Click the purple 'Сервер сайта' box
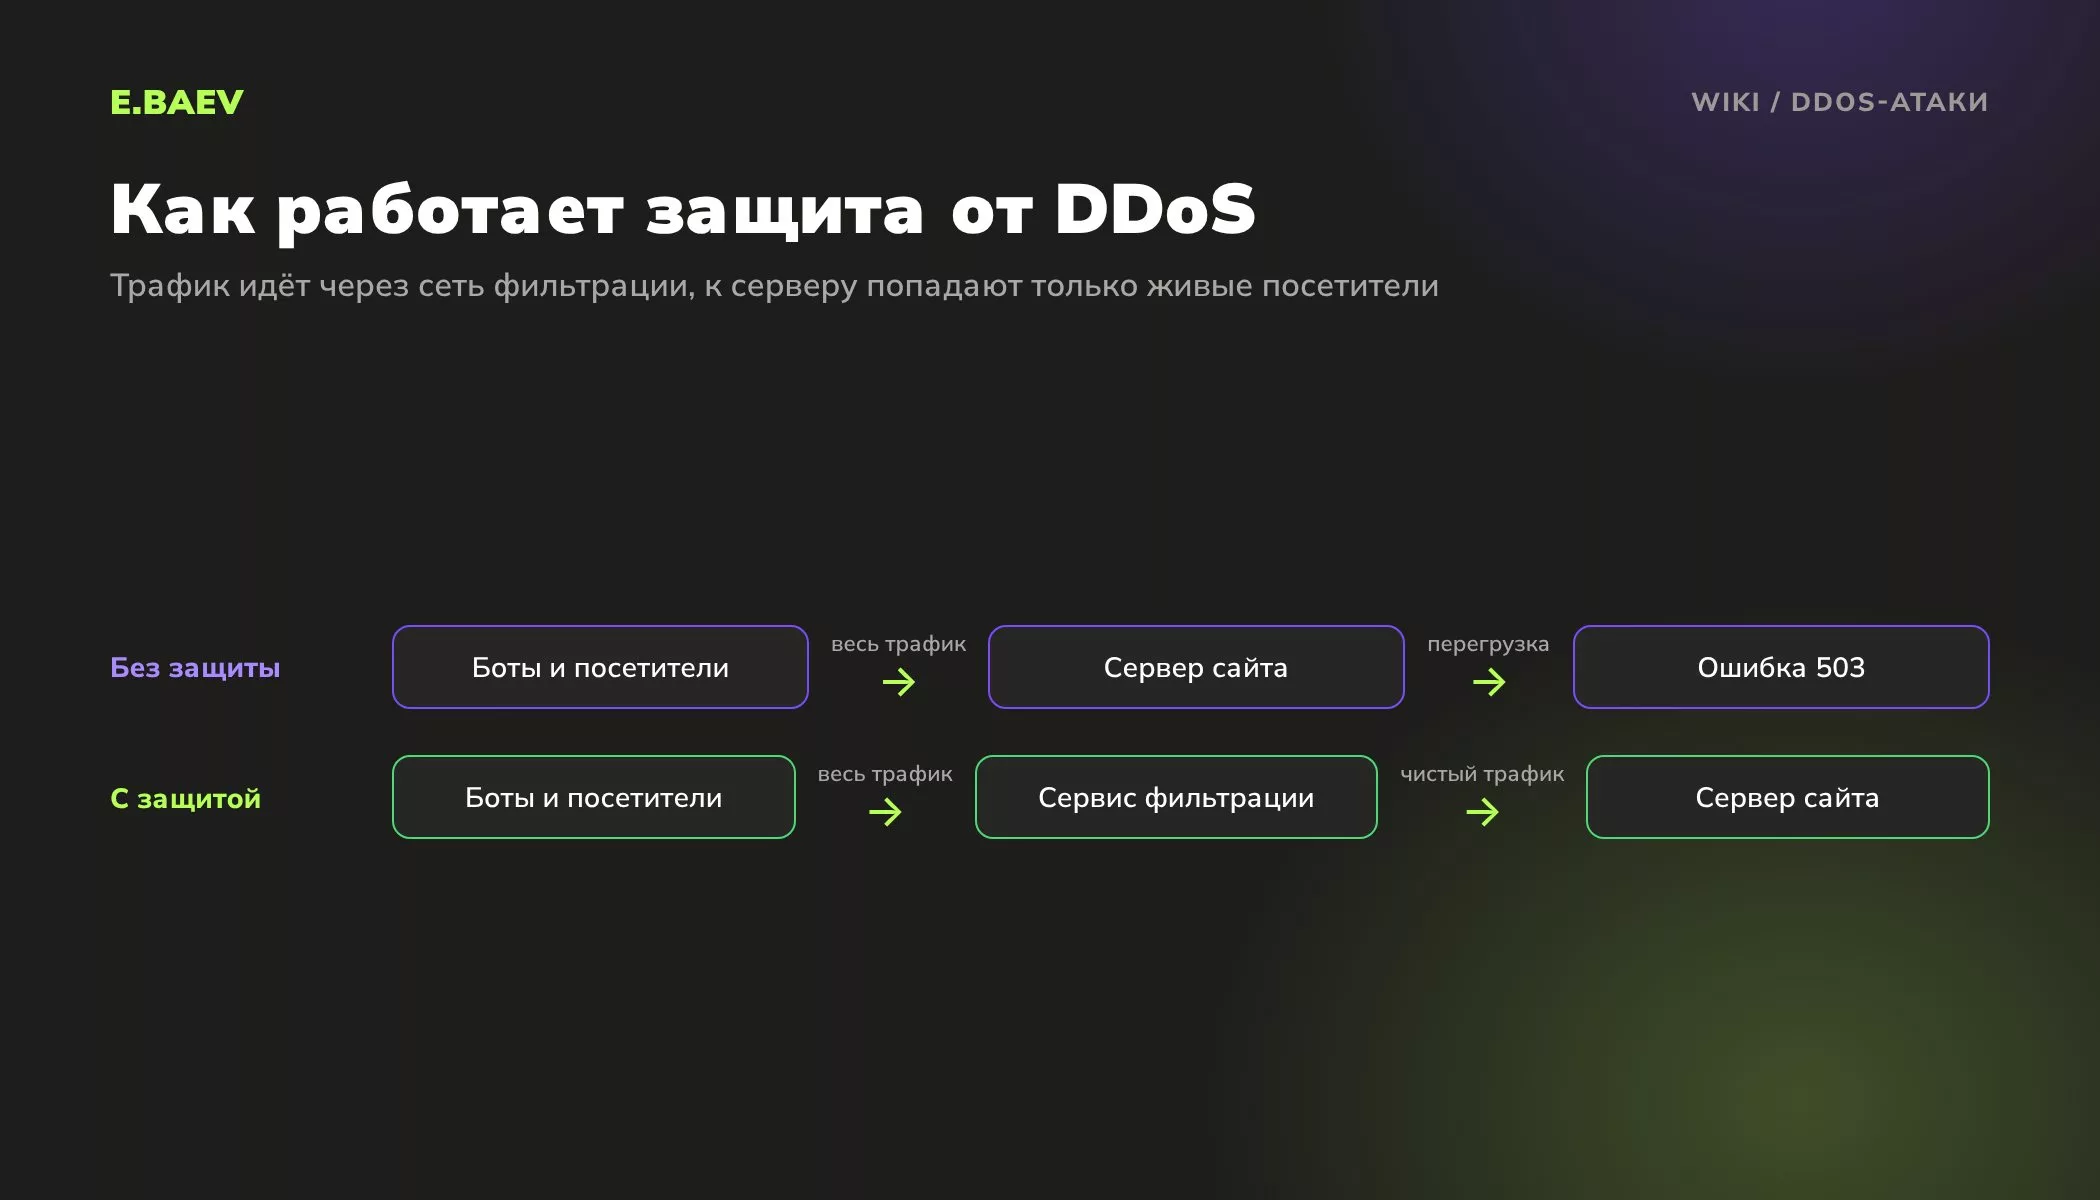The height and width of the screenshot is (1200, 2100). point(1196,667)
